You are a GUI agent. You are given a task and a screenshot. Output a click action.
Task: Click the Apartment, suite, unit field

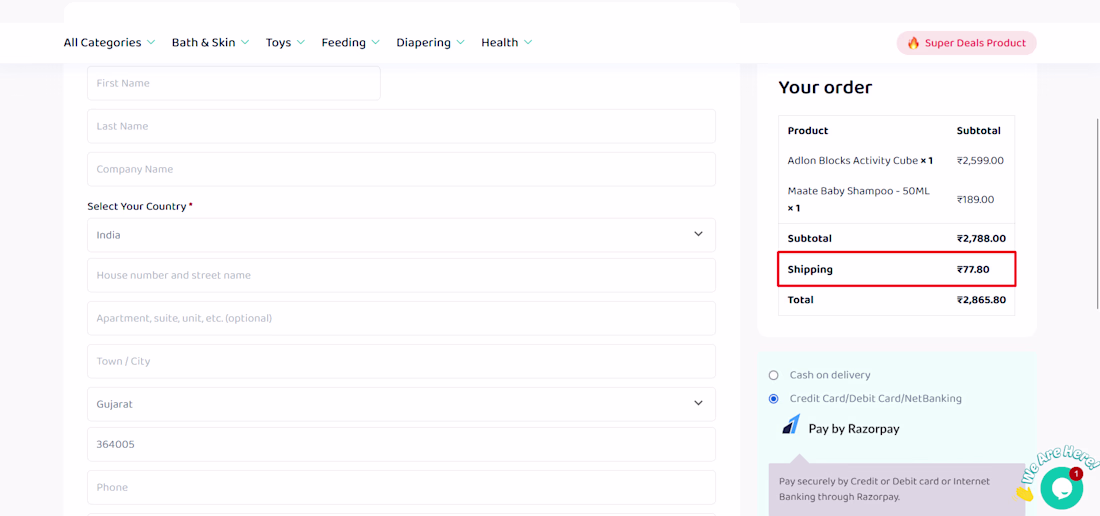tap(401, 318)
